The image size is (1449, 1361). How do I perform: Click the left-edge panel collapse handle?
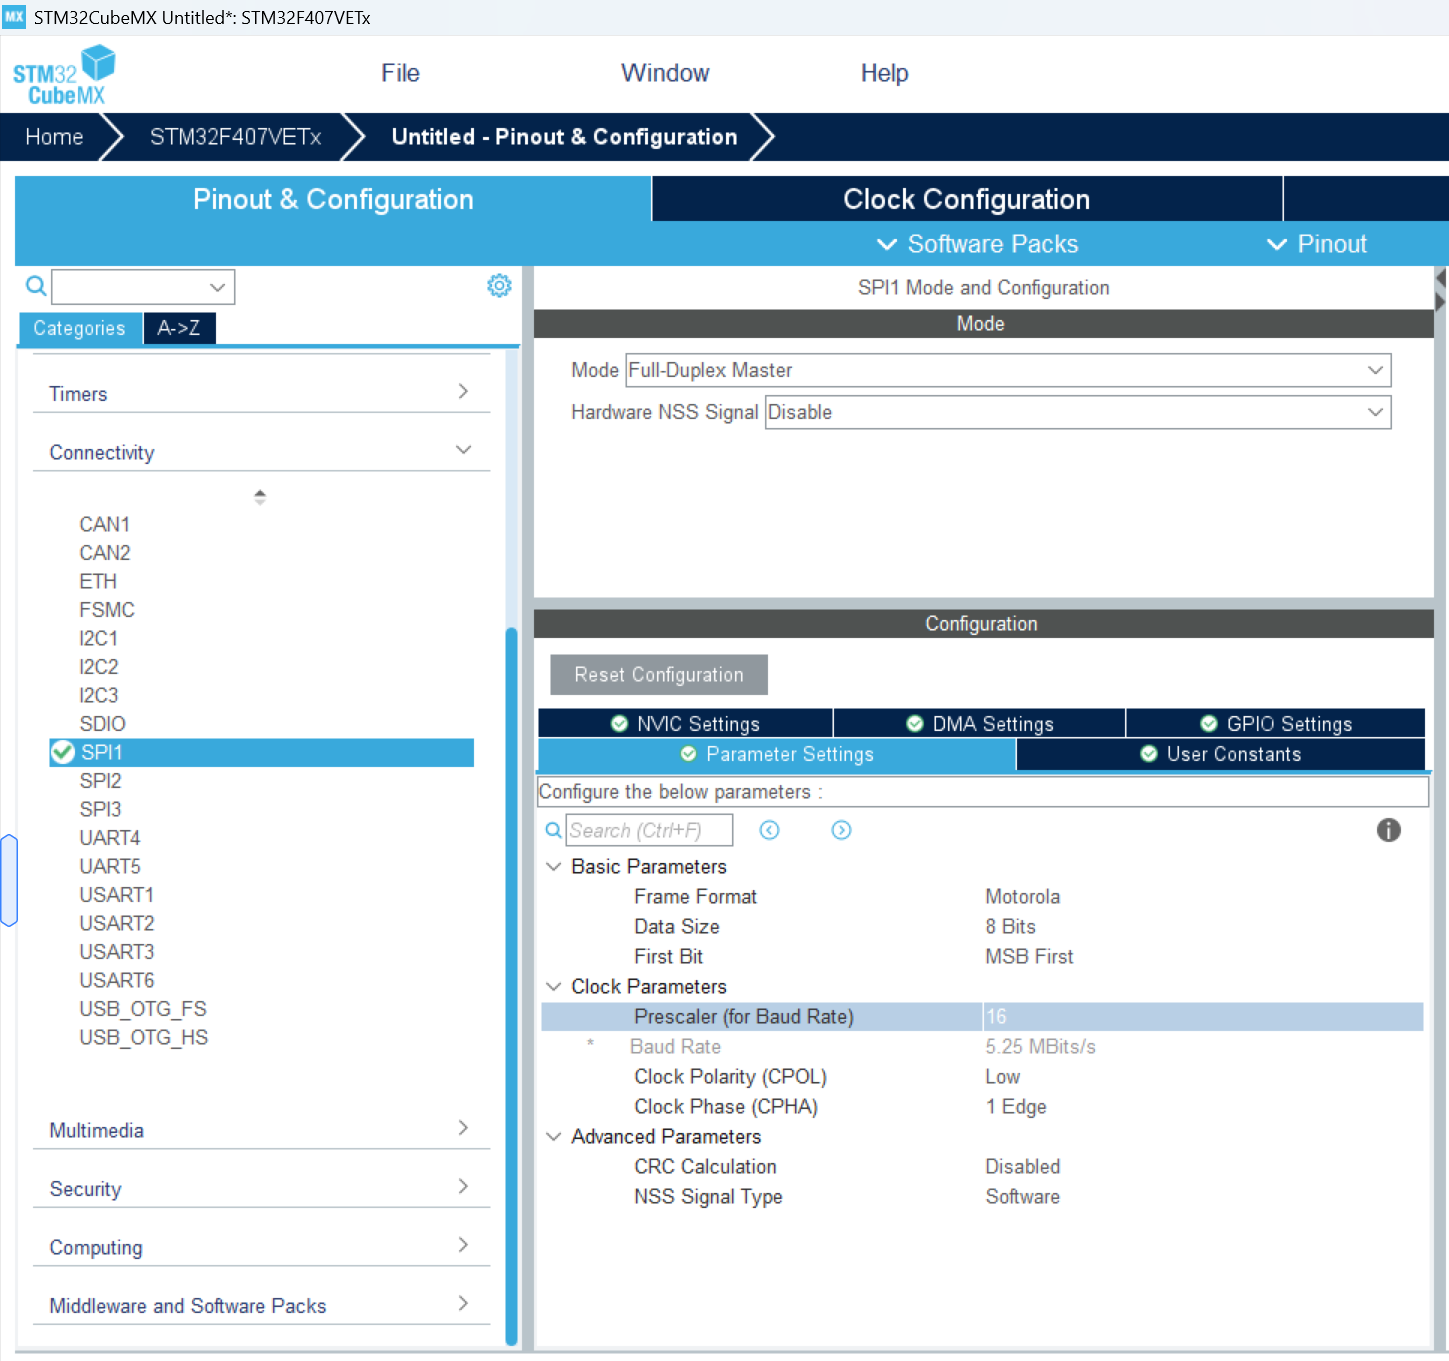point(9,880)
